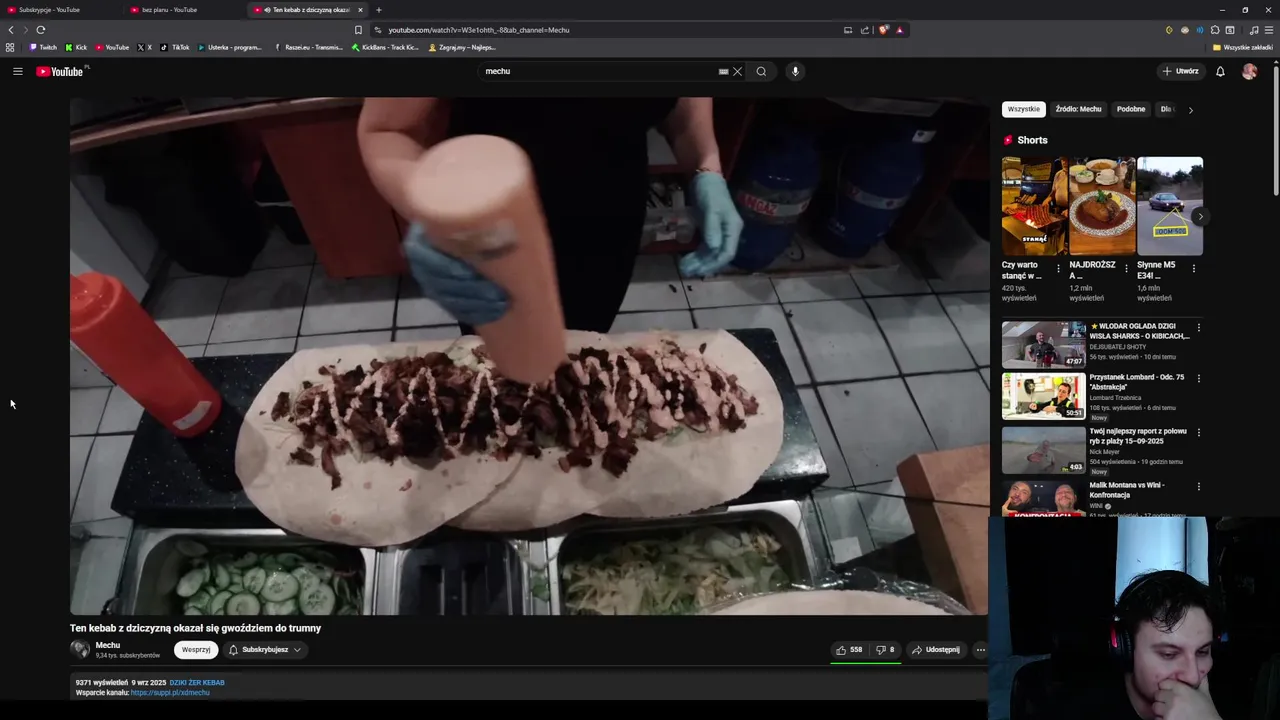Close the Ten kebab z dziczyzną tab
The width and height of the screenshot is (1280, 720).
360,10
